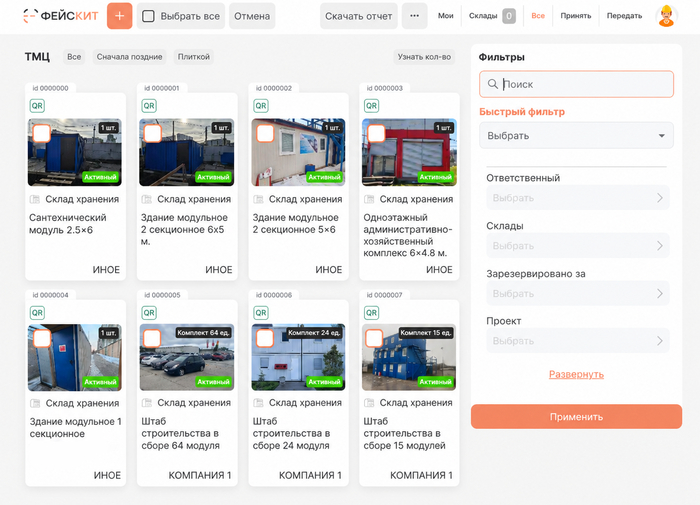Select checkbox on Одноэтажный административно-хозяйственный комплекс card

(376, 134)
